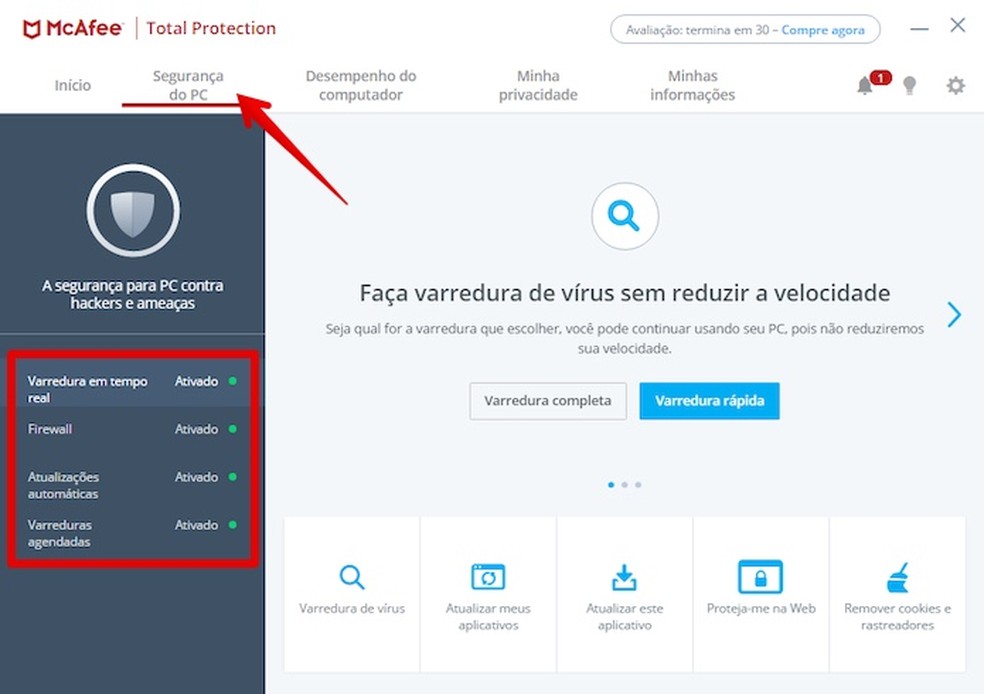Open Proteja-me na Web tile
Viewport: 984px width, 694px height.
tap(761, 594)
